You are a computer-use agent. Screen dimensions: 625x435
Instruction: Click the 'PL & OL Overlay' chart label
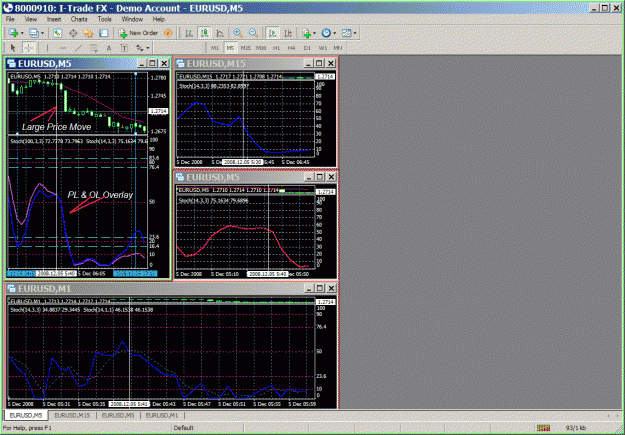[100, 195]
